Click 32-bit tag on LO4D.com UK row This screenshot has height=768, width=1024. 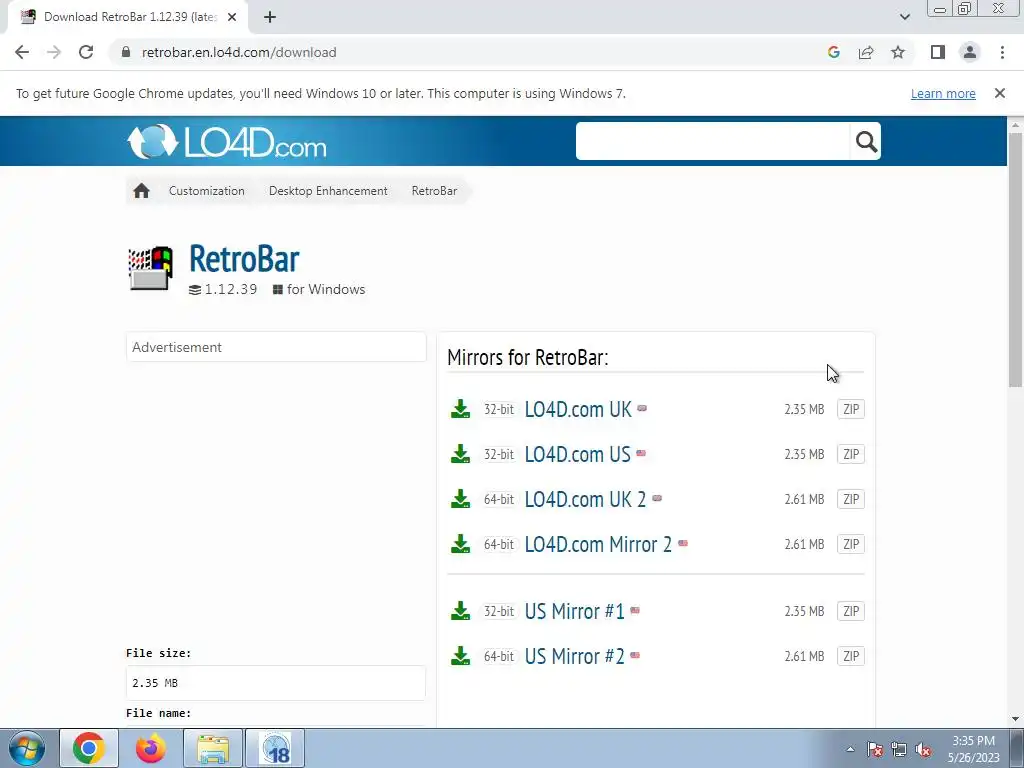point(499,409)
